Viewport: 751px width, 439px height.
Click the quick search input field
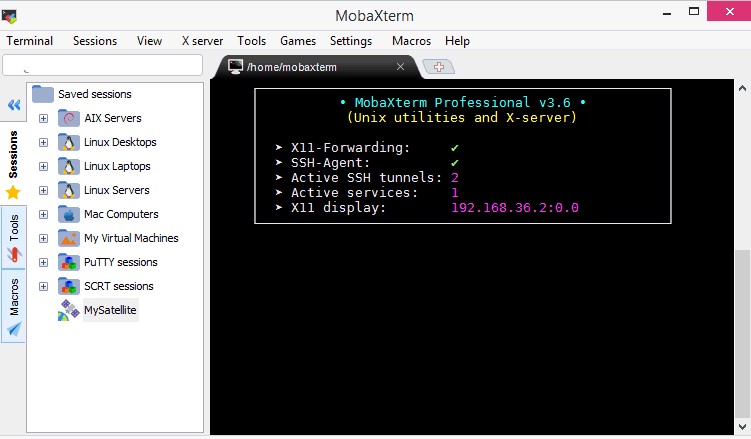click(x=102, y=65)
